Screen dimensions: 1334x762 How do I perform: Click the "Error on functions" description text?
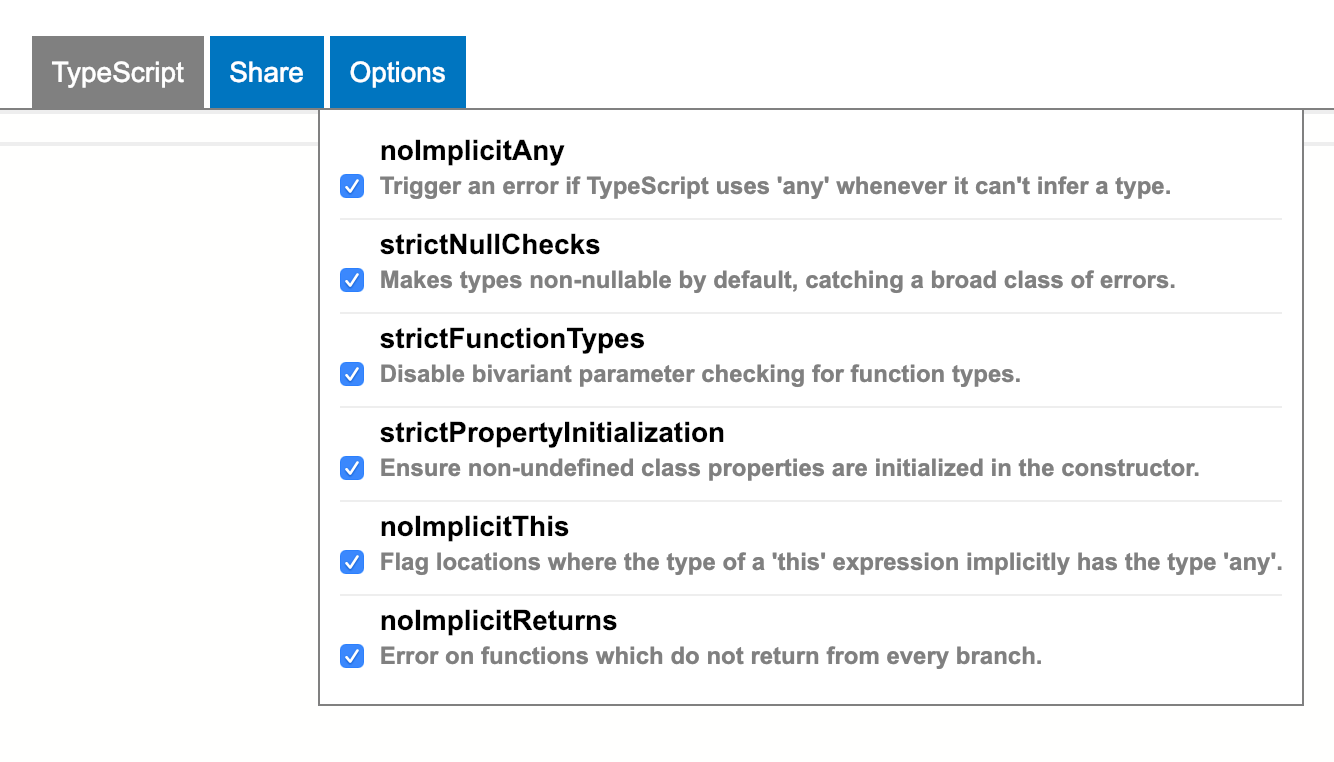click(x=711, y=656)
